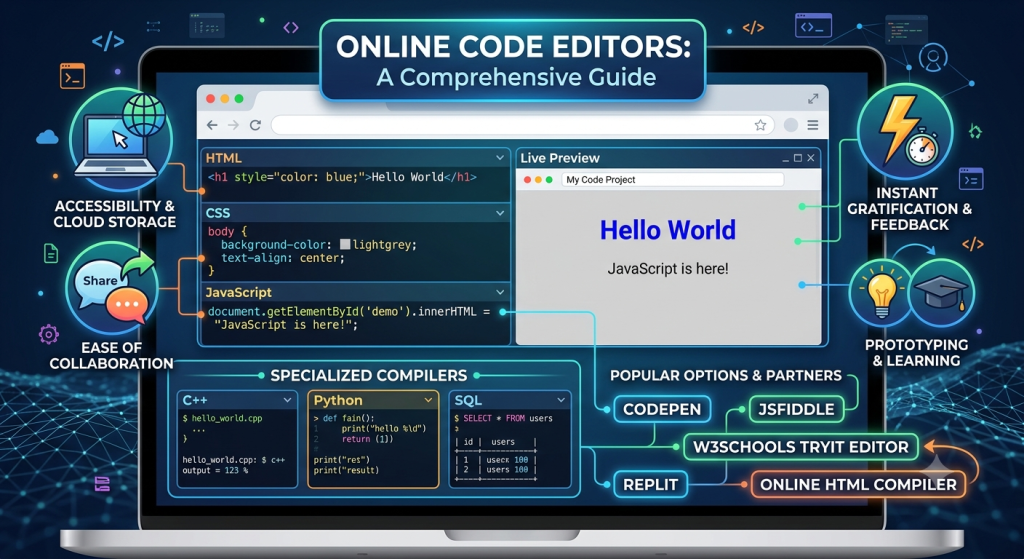The height and width of the screenshot is (559, 1024).
Task: Click the grey profile circle in browser toolbar
Action: tap(791, 125)
